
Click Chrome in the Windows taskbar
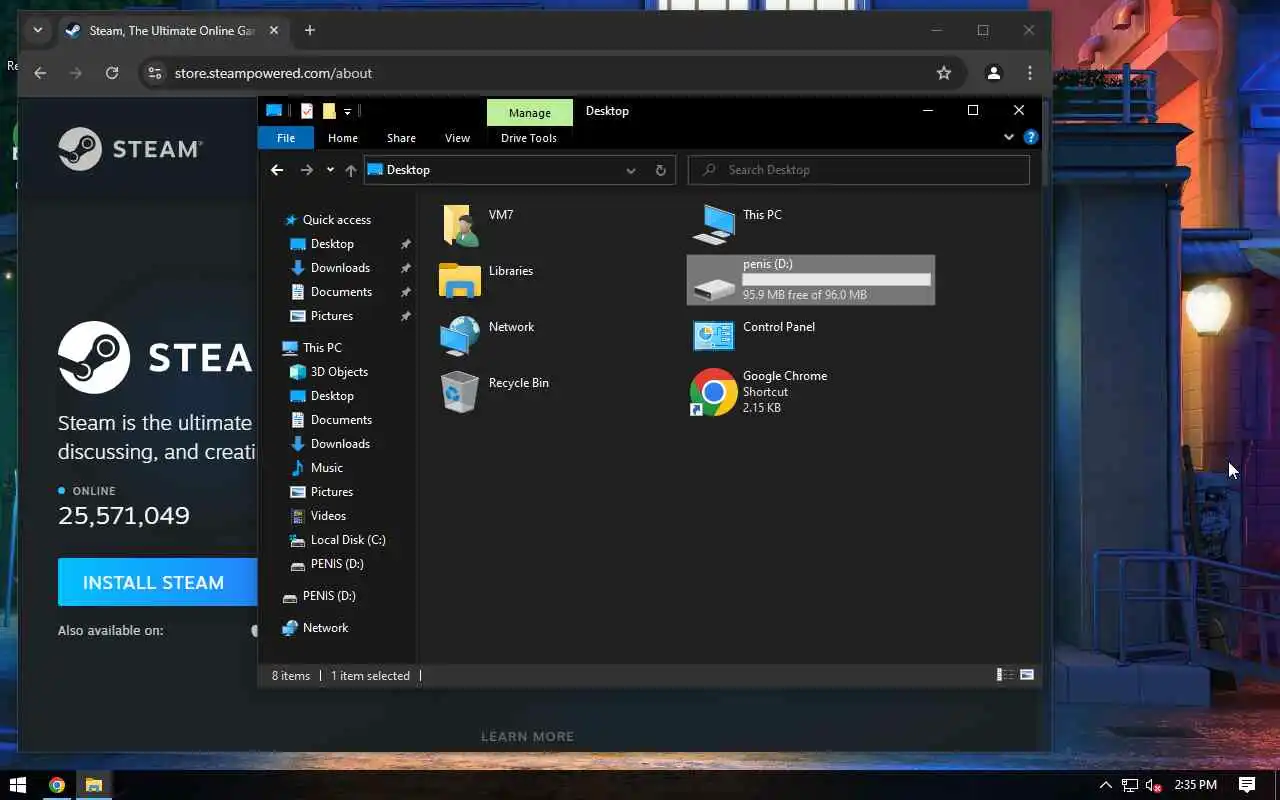(57, 785)
